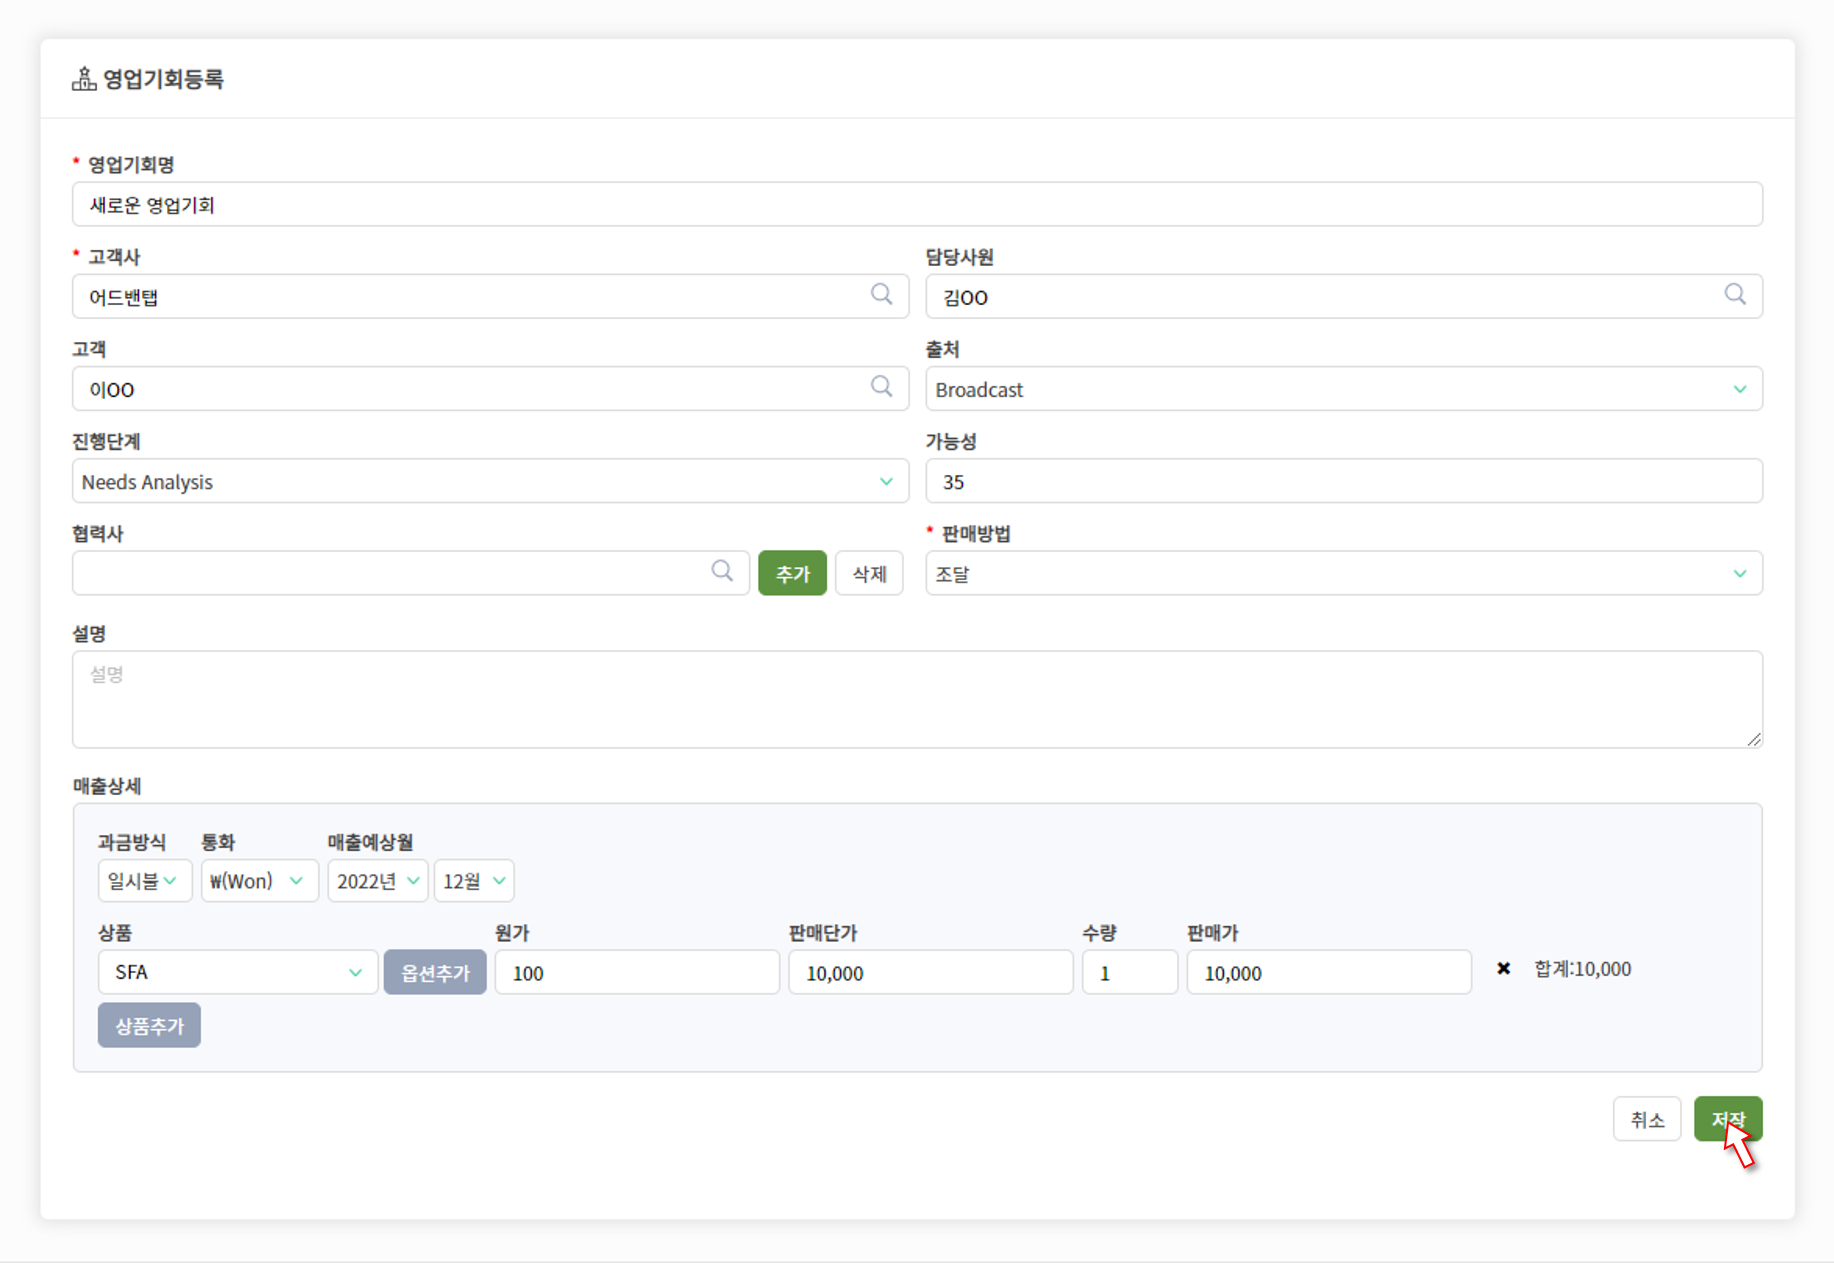
Task: Open the 통화 ₩(Won) currency dropdown
Action: pos(259,881)
